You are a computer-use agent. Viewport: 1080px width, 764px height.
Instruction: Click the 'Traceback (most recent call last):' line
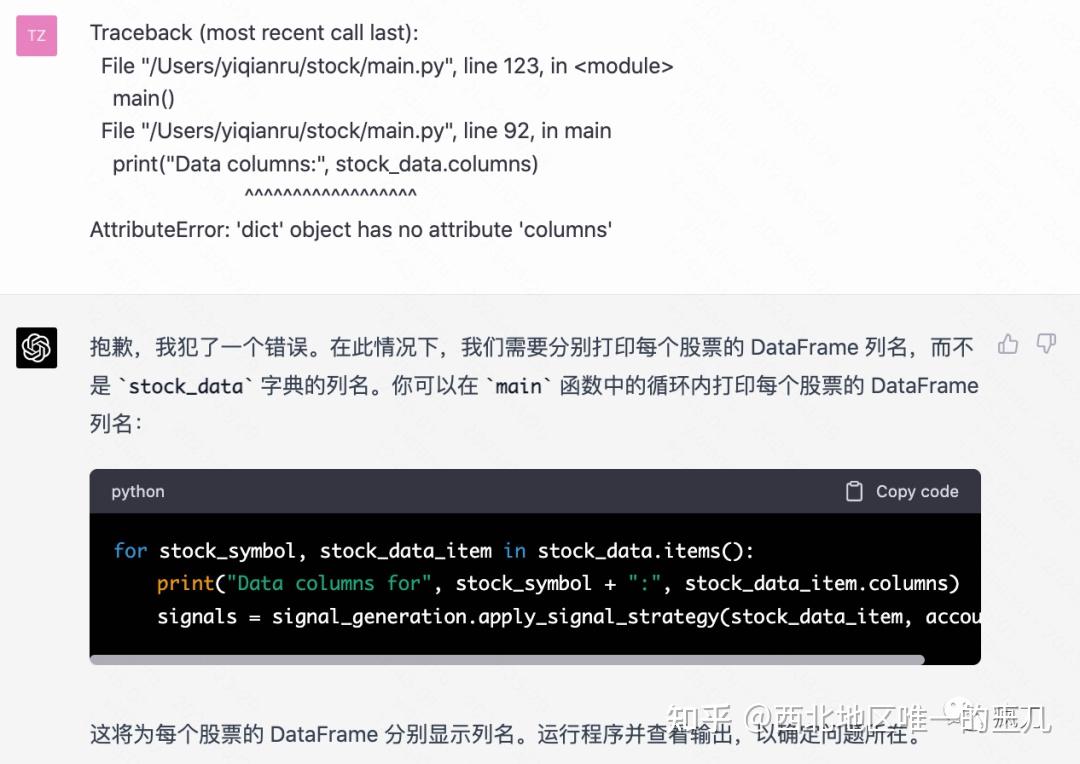point(254,32)
